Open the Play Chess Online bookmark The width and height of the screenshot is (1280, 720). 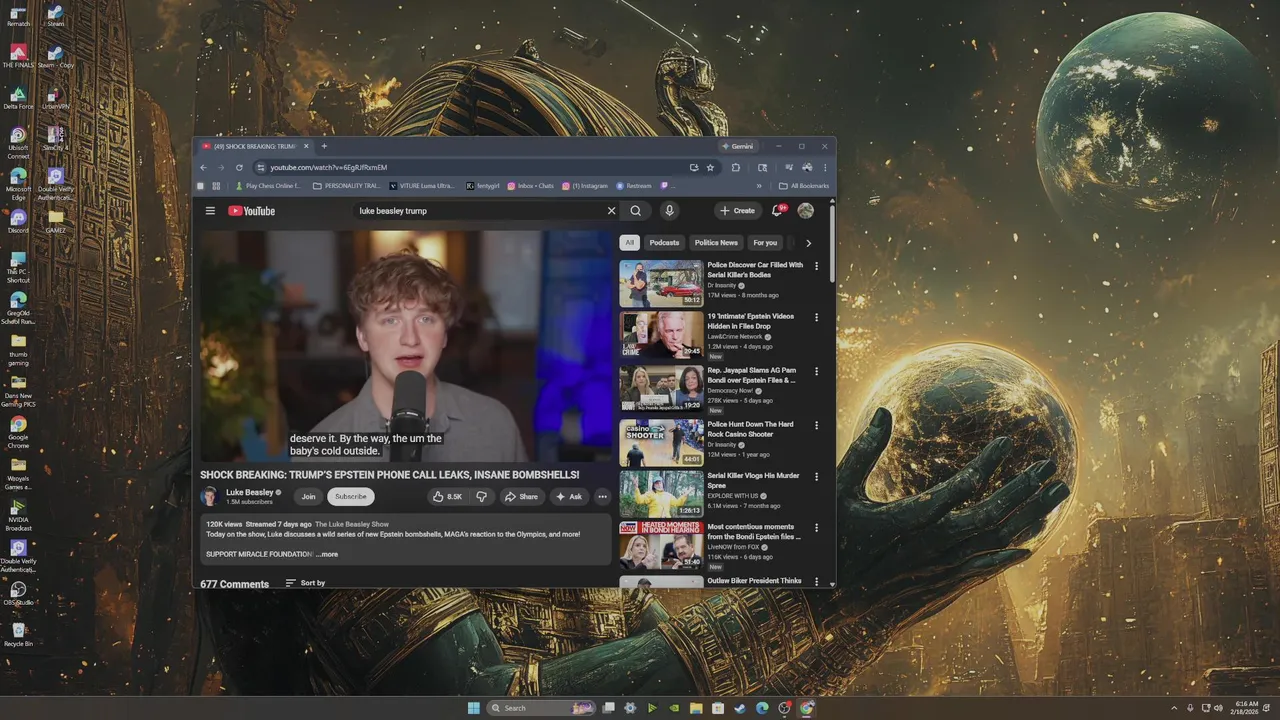pos(267,186)
